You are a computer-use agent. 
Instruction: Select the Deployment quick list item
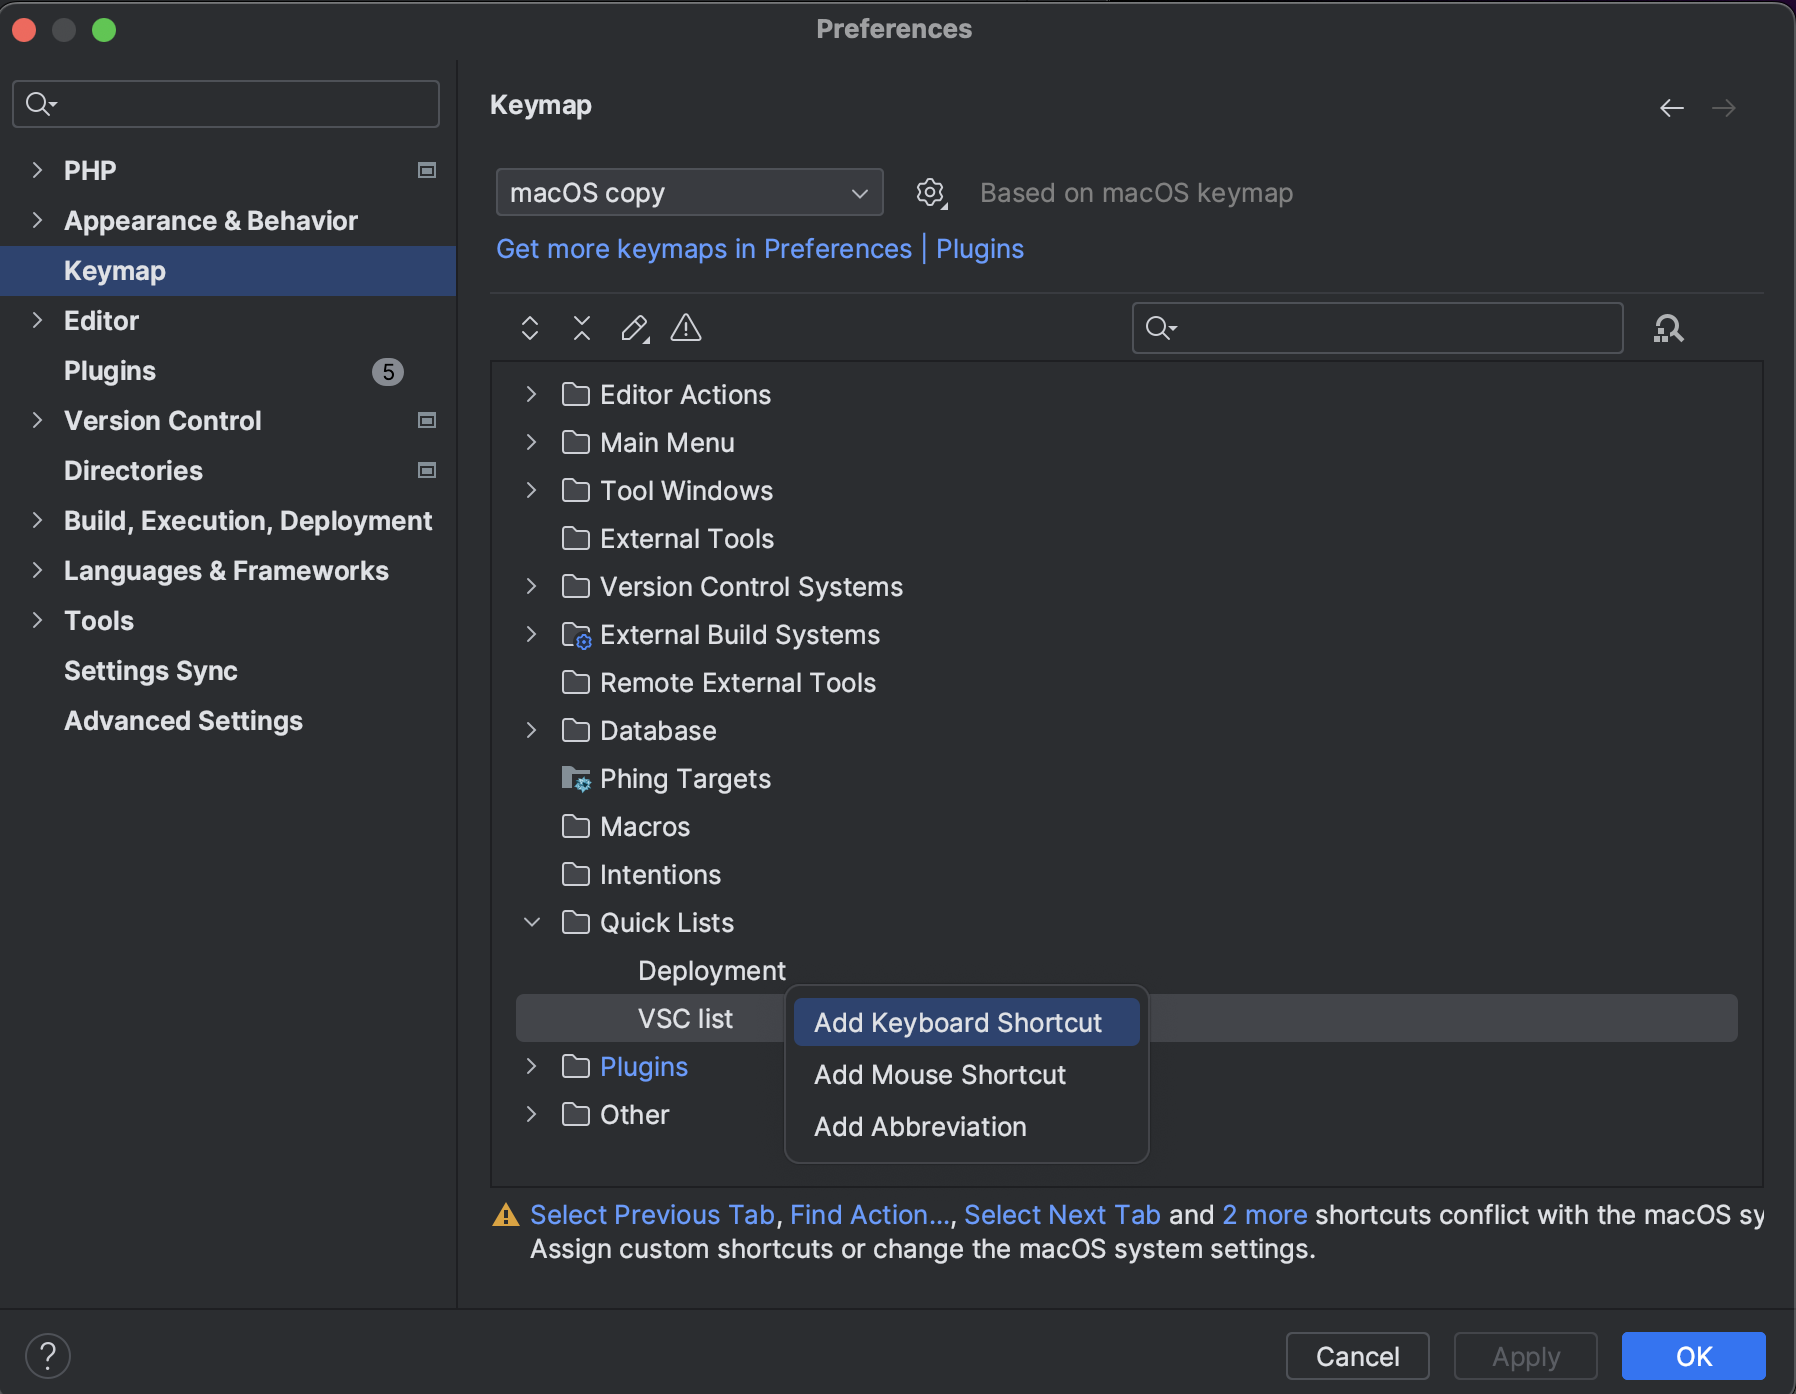[711, 971]
